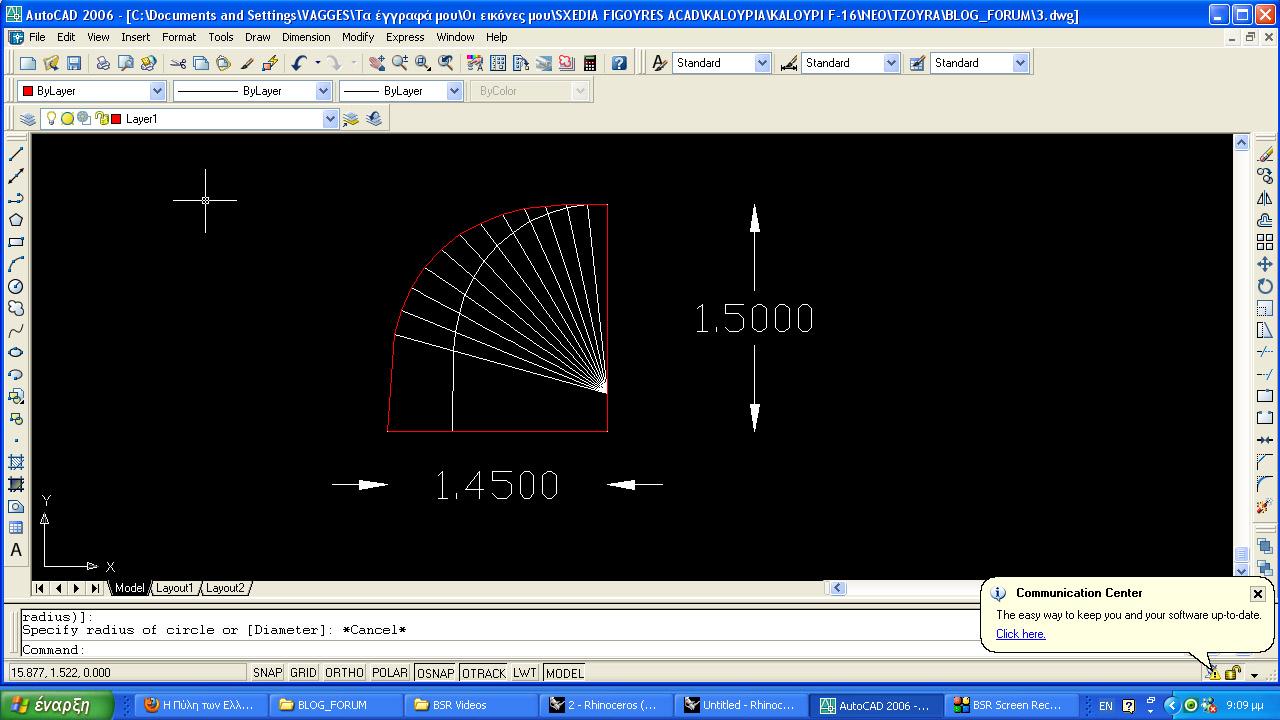This screenshot has height=720, width=1280.
Task: Click the 'Click here.' link
Action: [1020, 634]
